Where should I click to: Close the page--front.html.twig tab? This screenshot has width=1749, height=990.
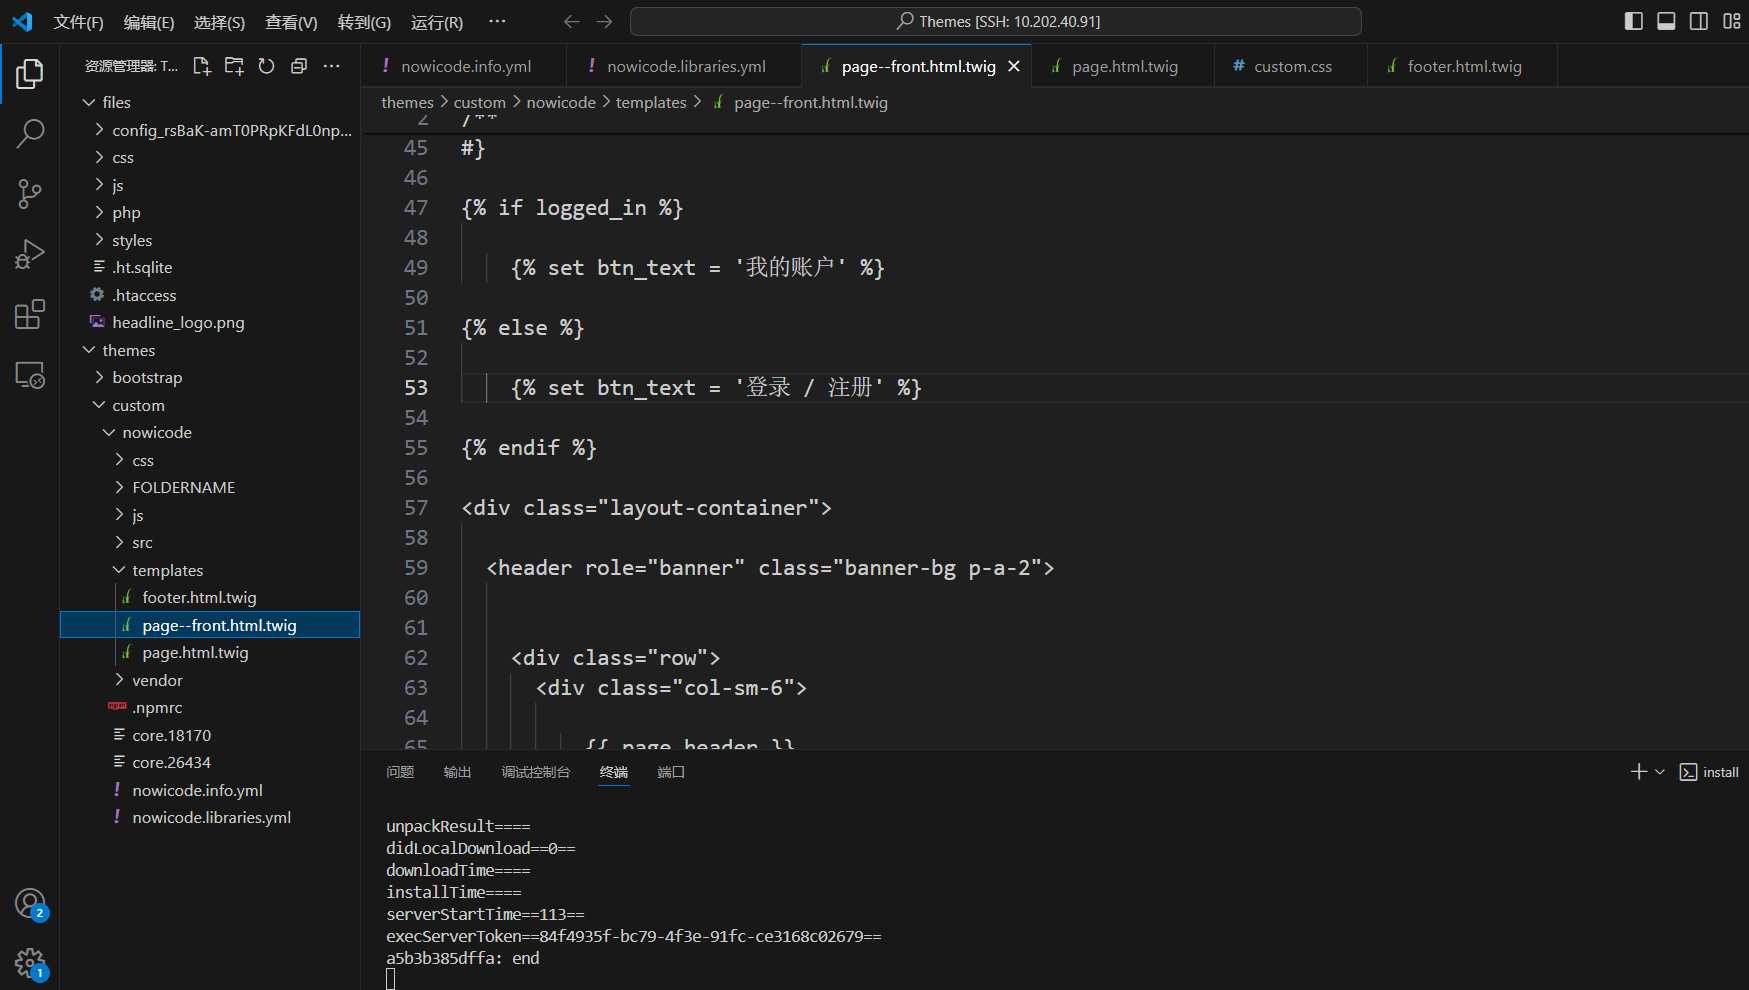tap(1014, 66)
